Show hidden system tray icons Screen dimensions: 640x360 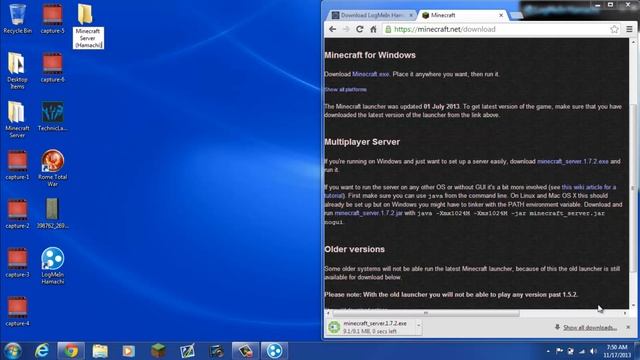tap(548, 351)
